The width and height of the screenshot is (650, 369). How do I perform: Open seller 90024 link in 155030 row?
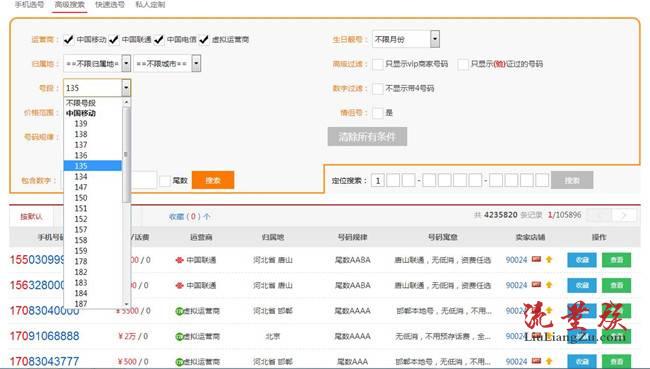(x=517, y=260)
